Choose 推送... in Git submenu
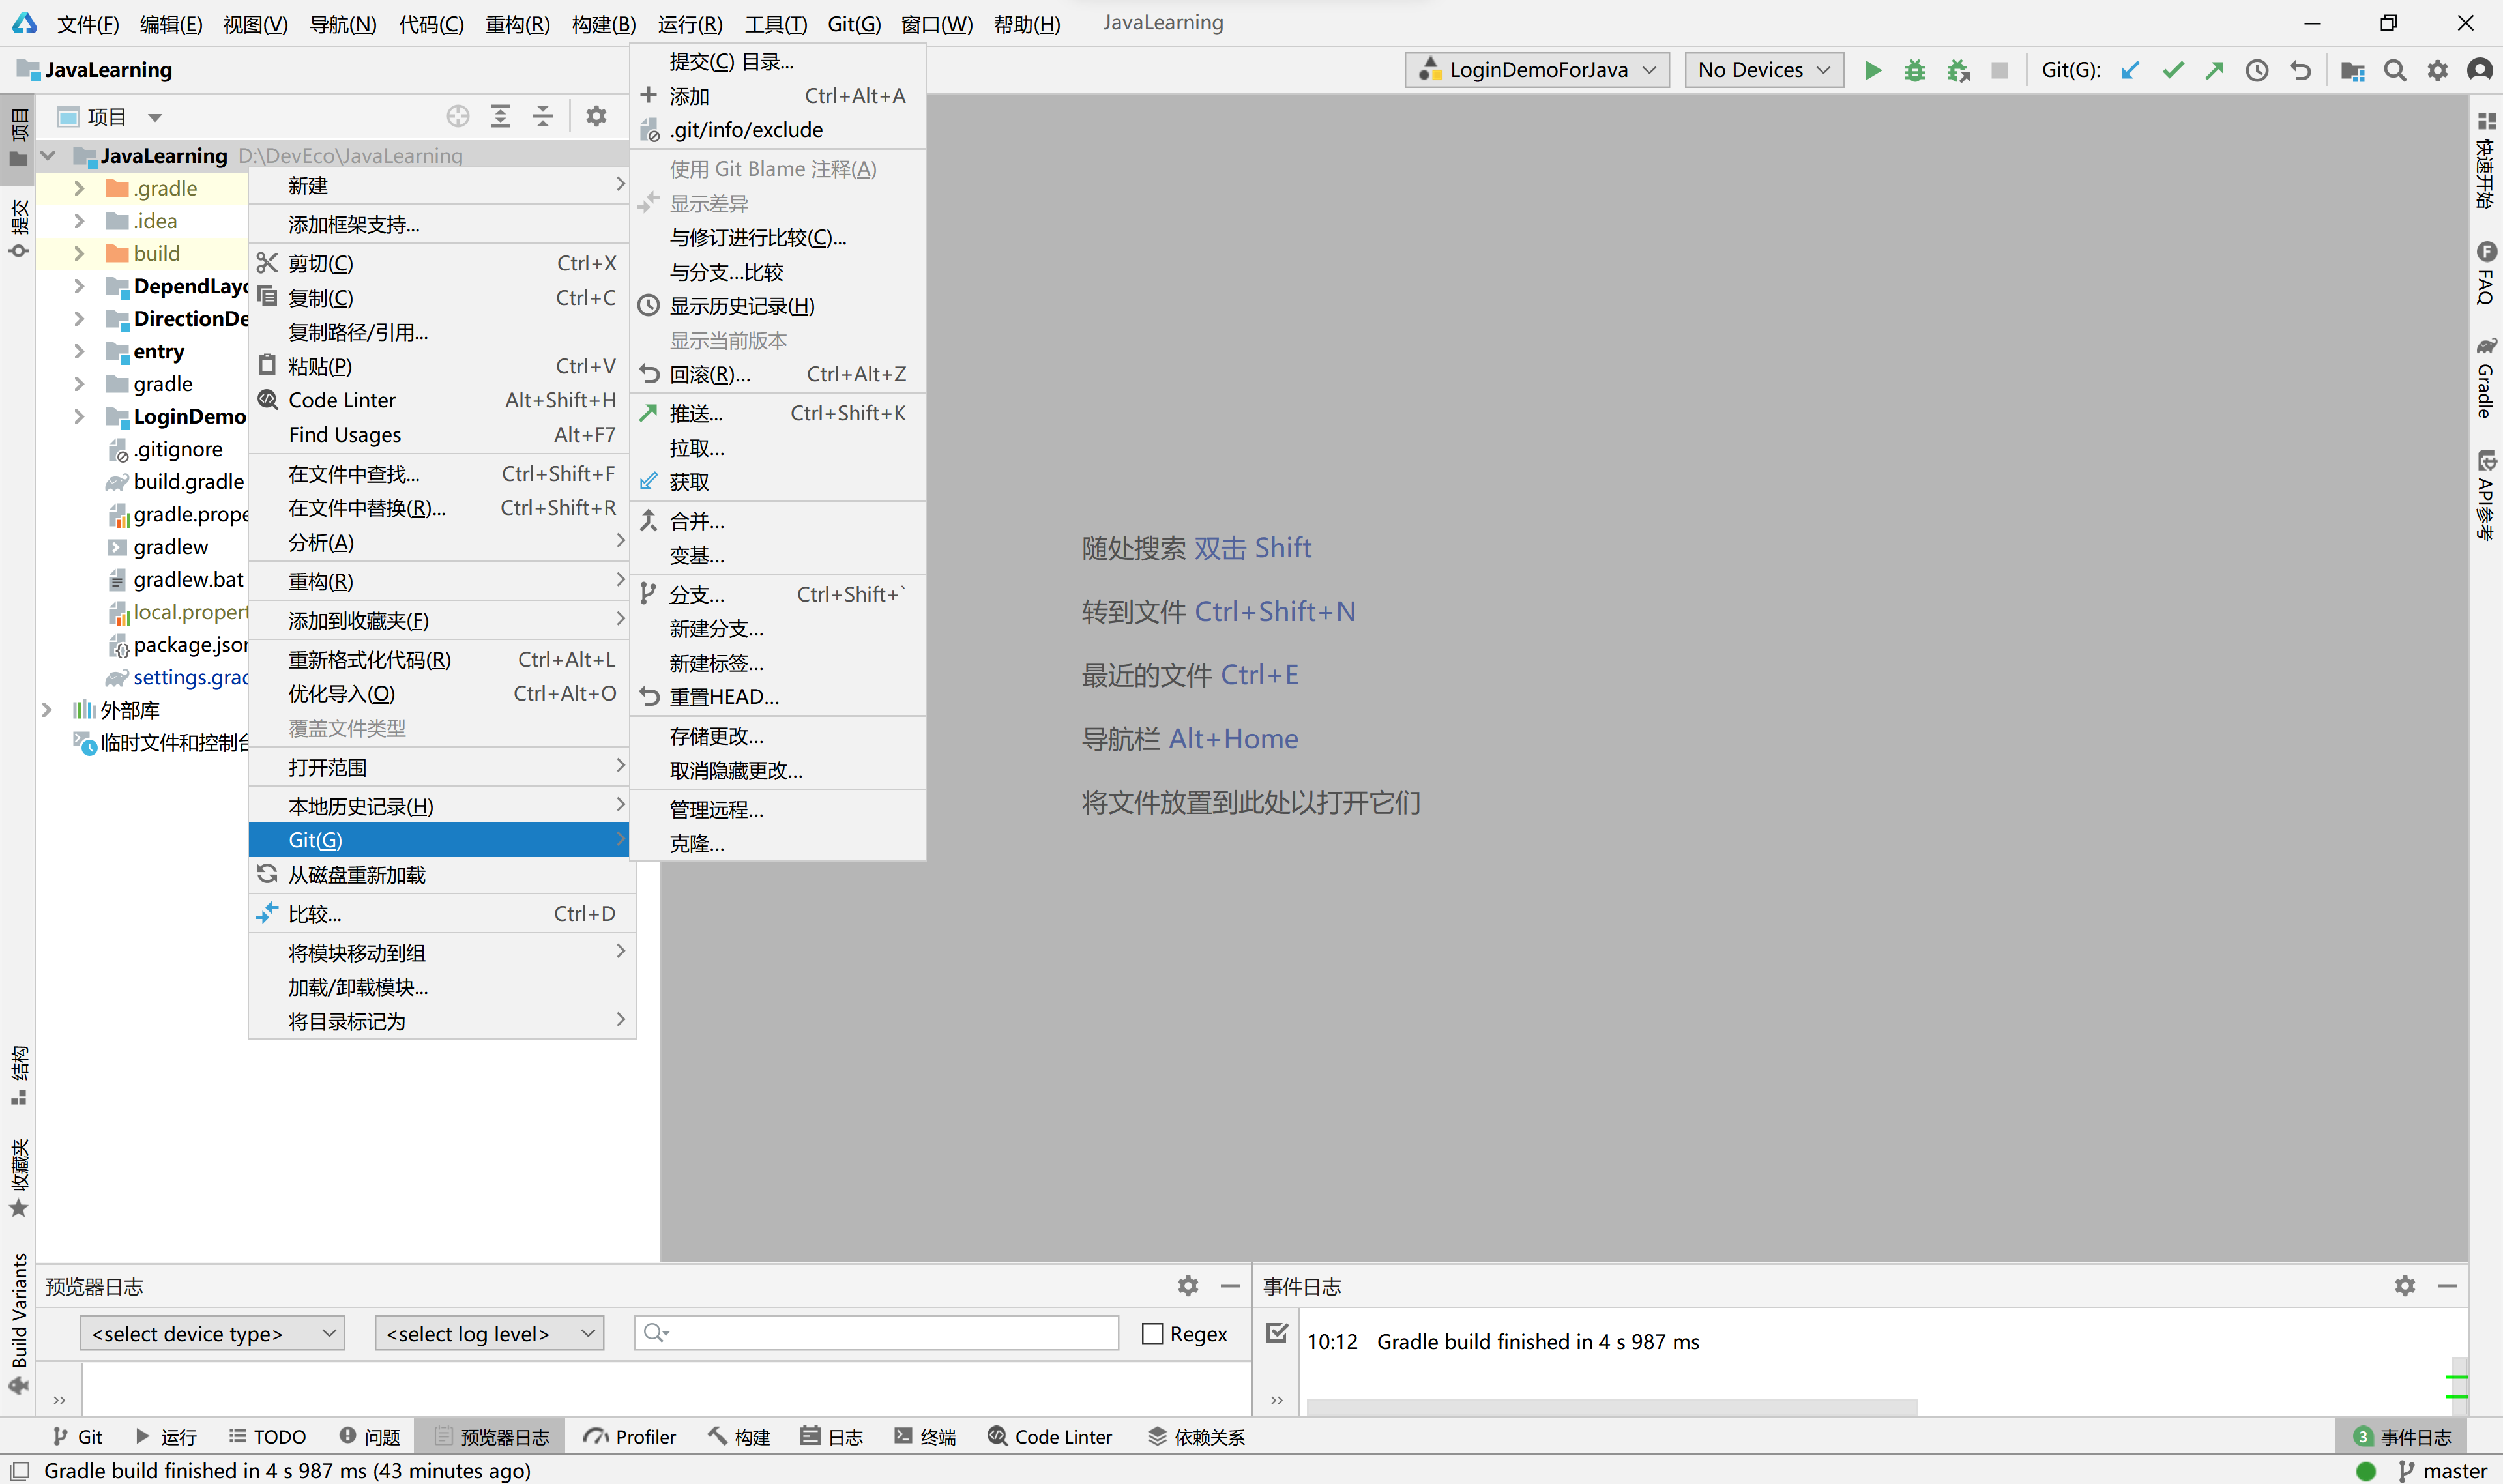 click(x=696, y=413)
